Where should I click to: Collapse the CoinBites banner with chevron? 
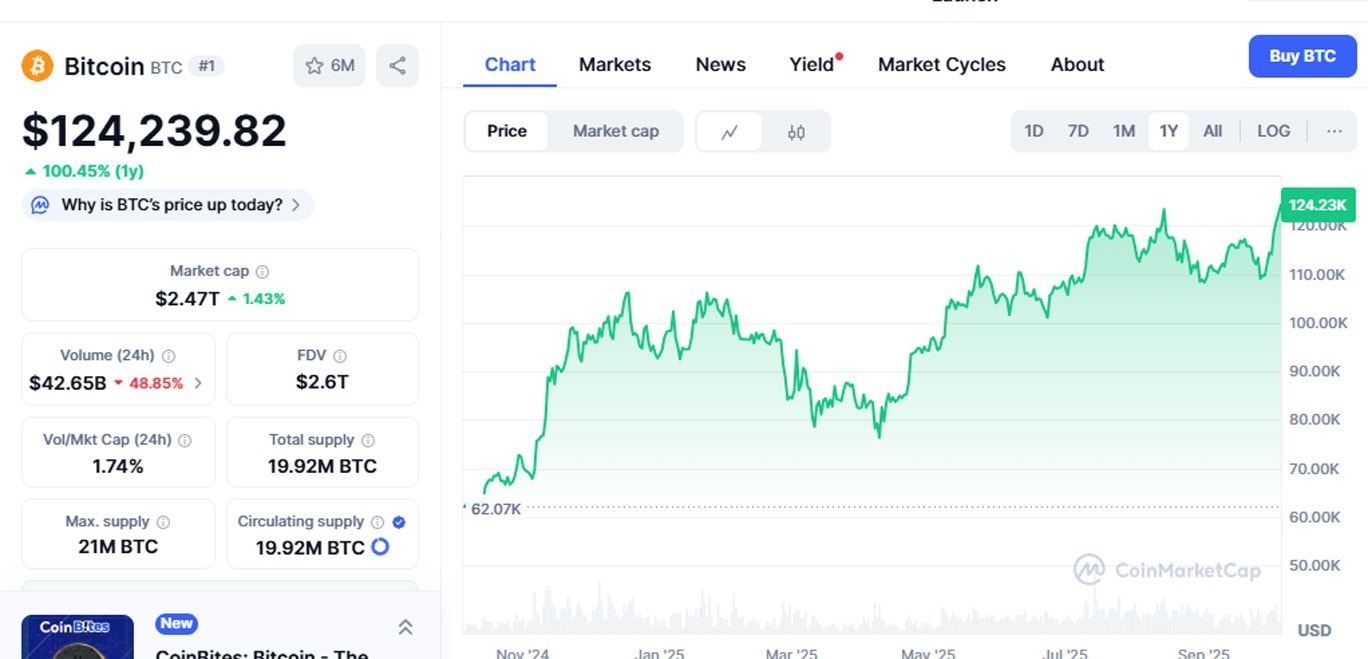click(405, 627)
